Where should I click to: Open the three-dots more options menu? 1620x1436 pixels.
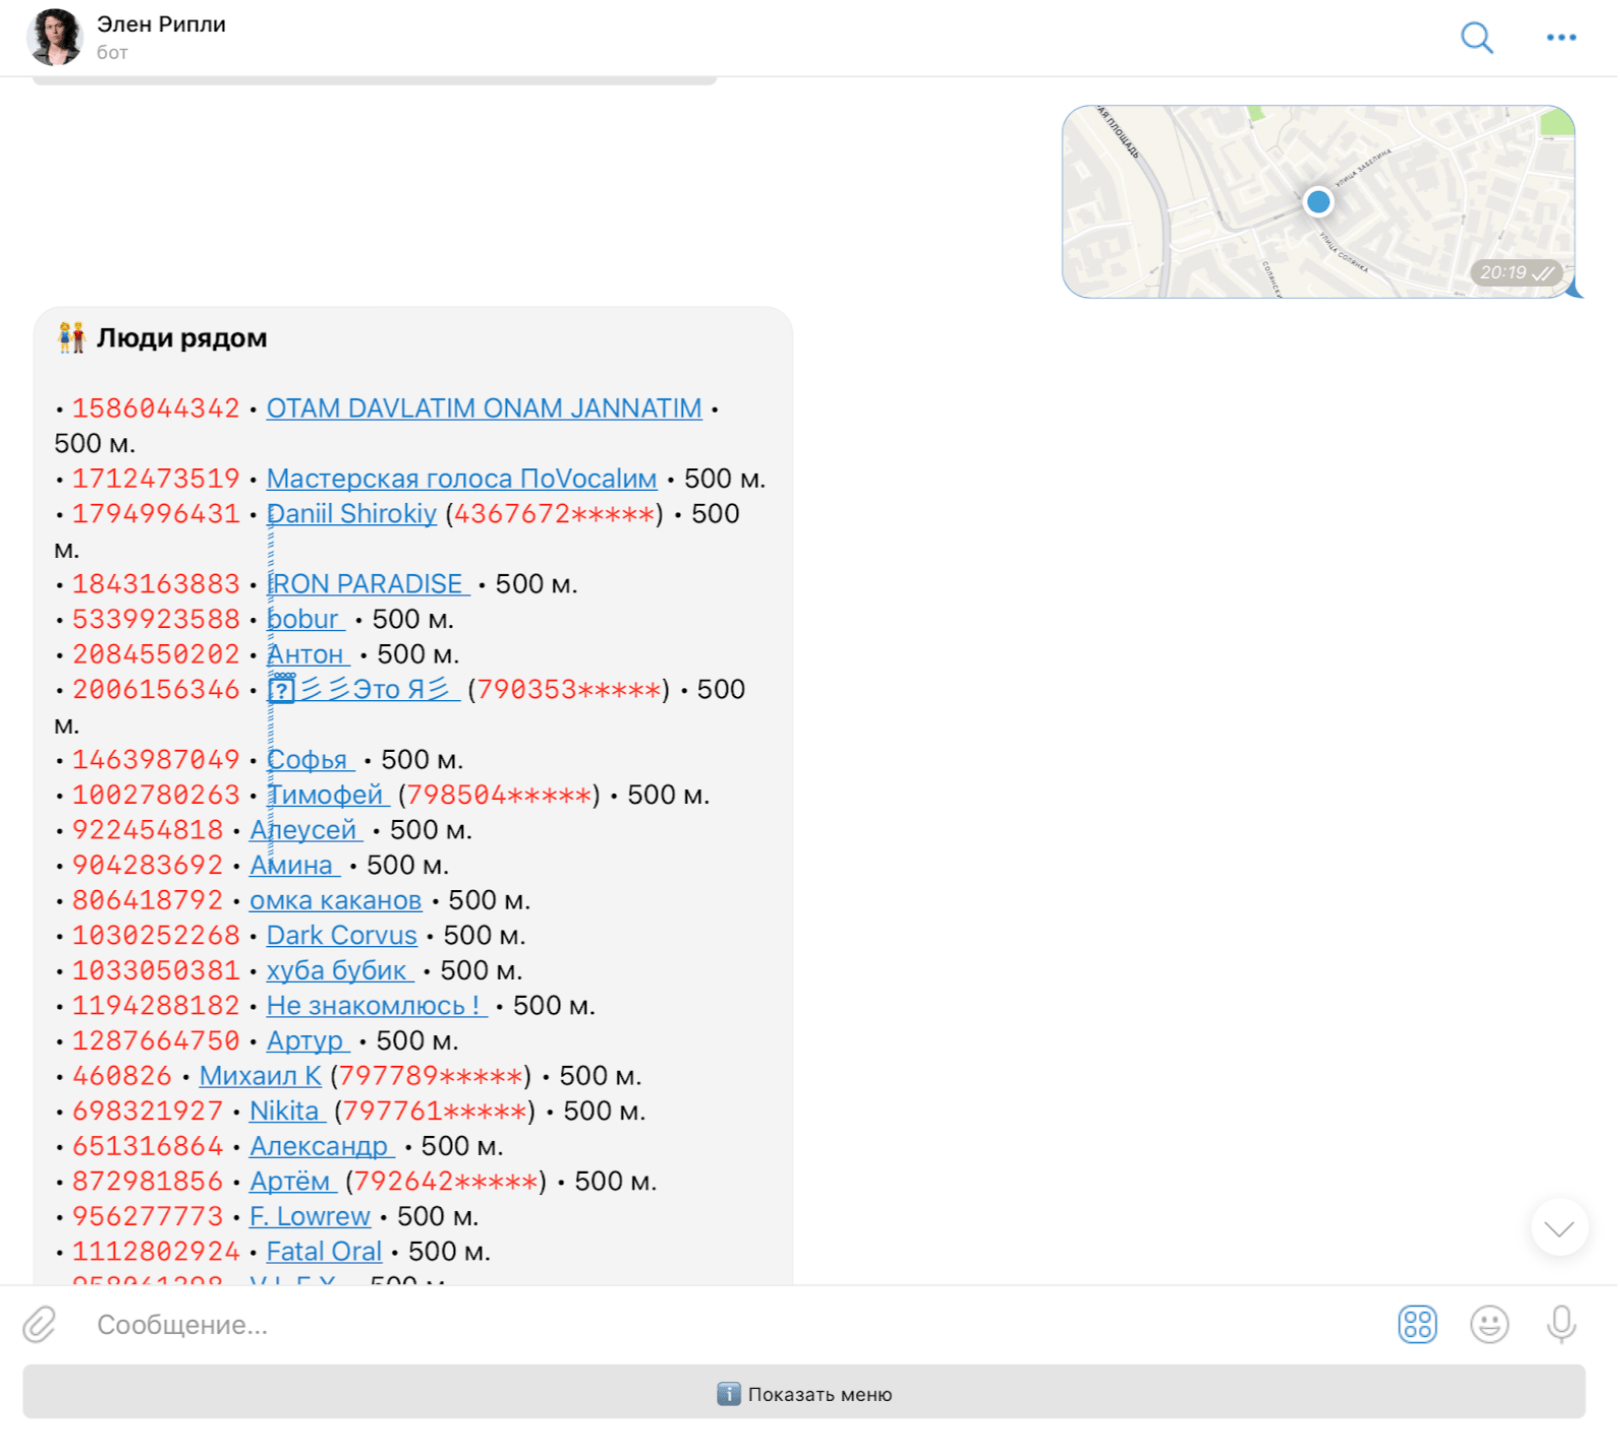pos(1560,38)
